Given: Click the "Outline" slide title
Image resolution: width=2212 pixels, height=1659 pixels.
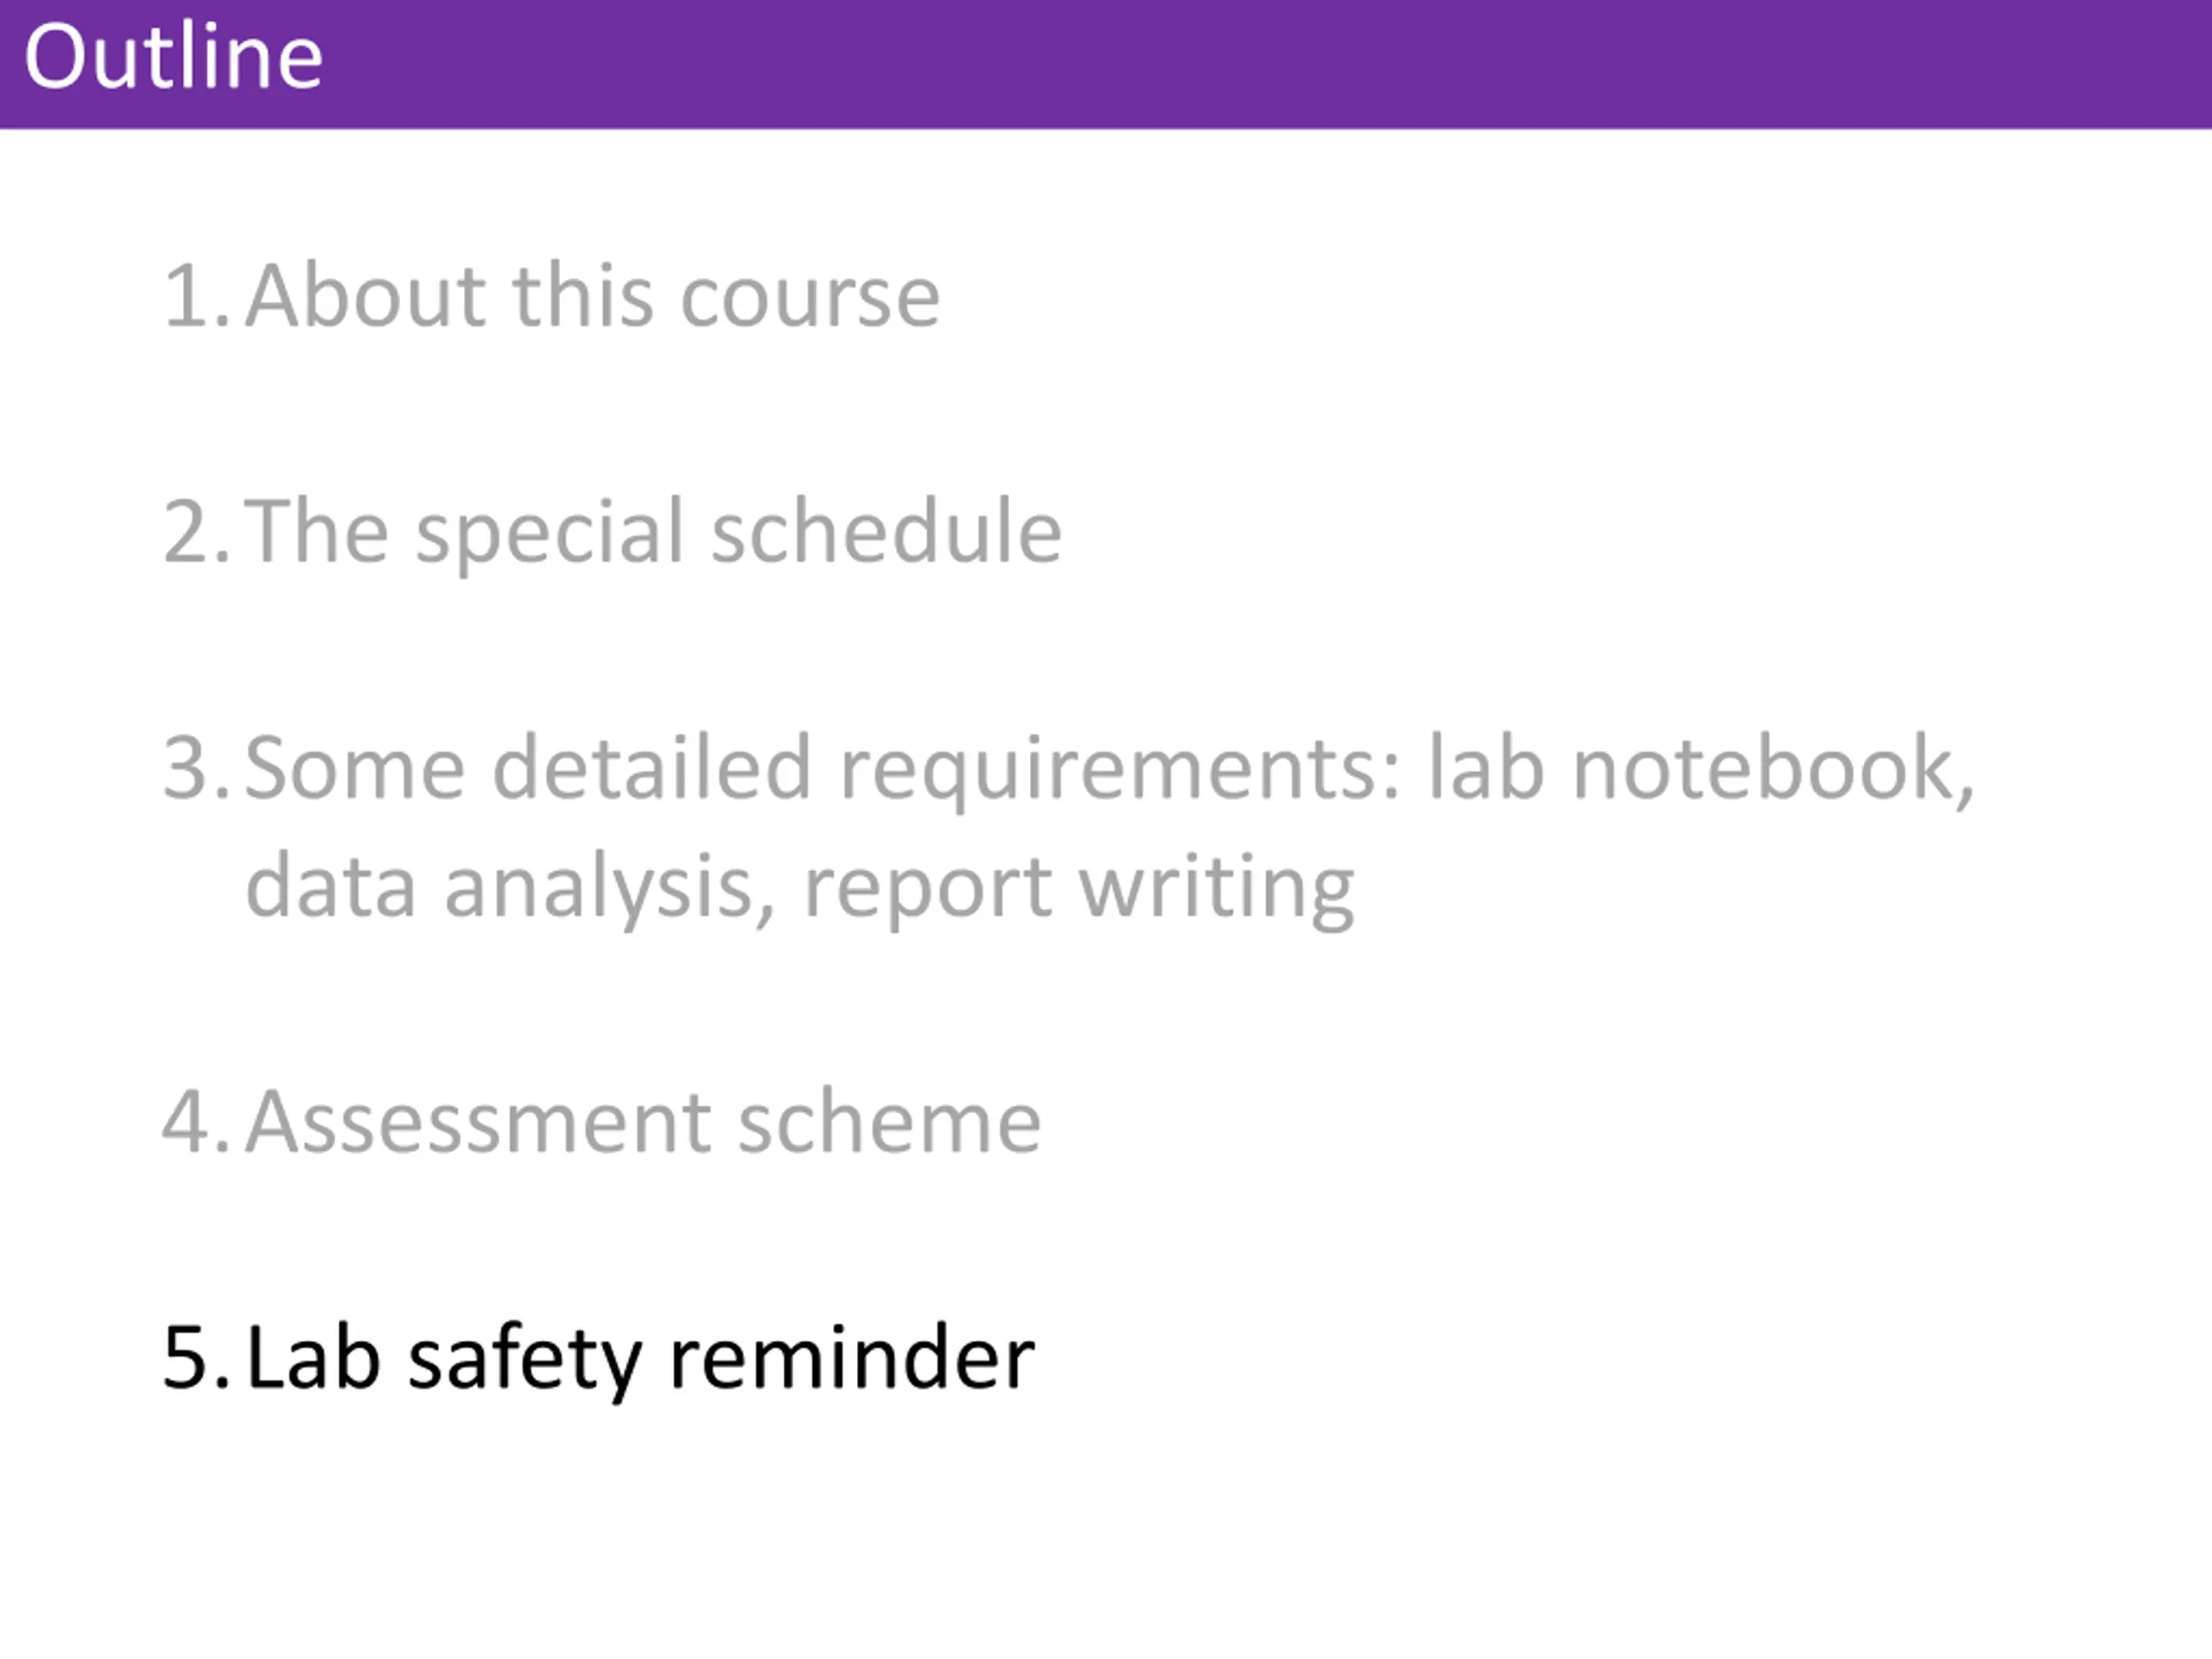Looking at the screenshot, I should click(173, 56).
